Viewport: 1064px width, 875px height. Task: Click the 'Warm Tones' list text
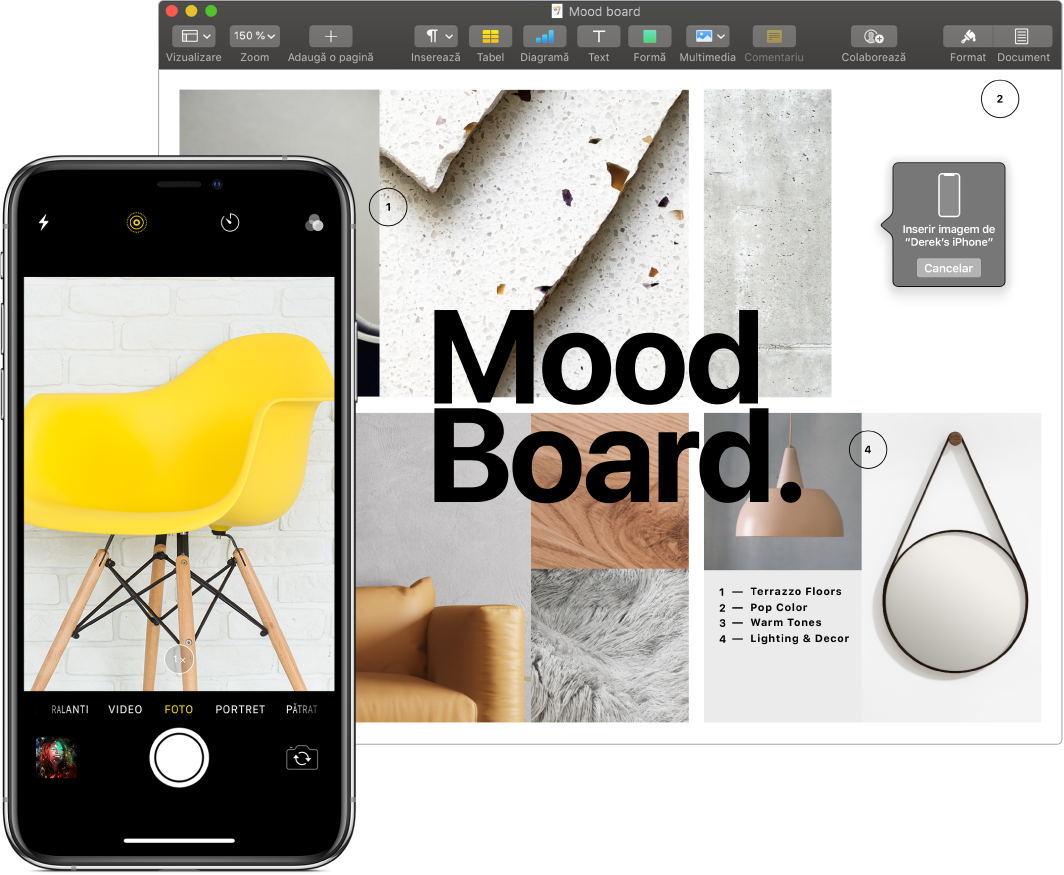786,622
